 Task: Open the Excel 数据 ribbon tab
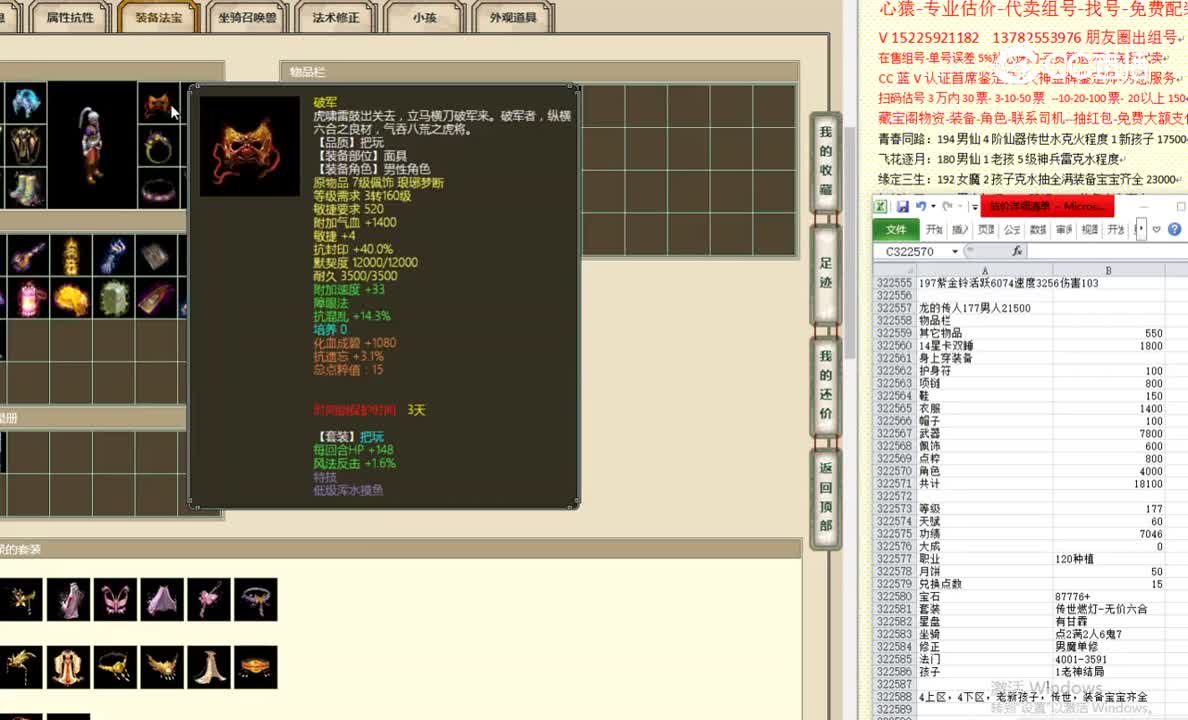[1038, 229]
